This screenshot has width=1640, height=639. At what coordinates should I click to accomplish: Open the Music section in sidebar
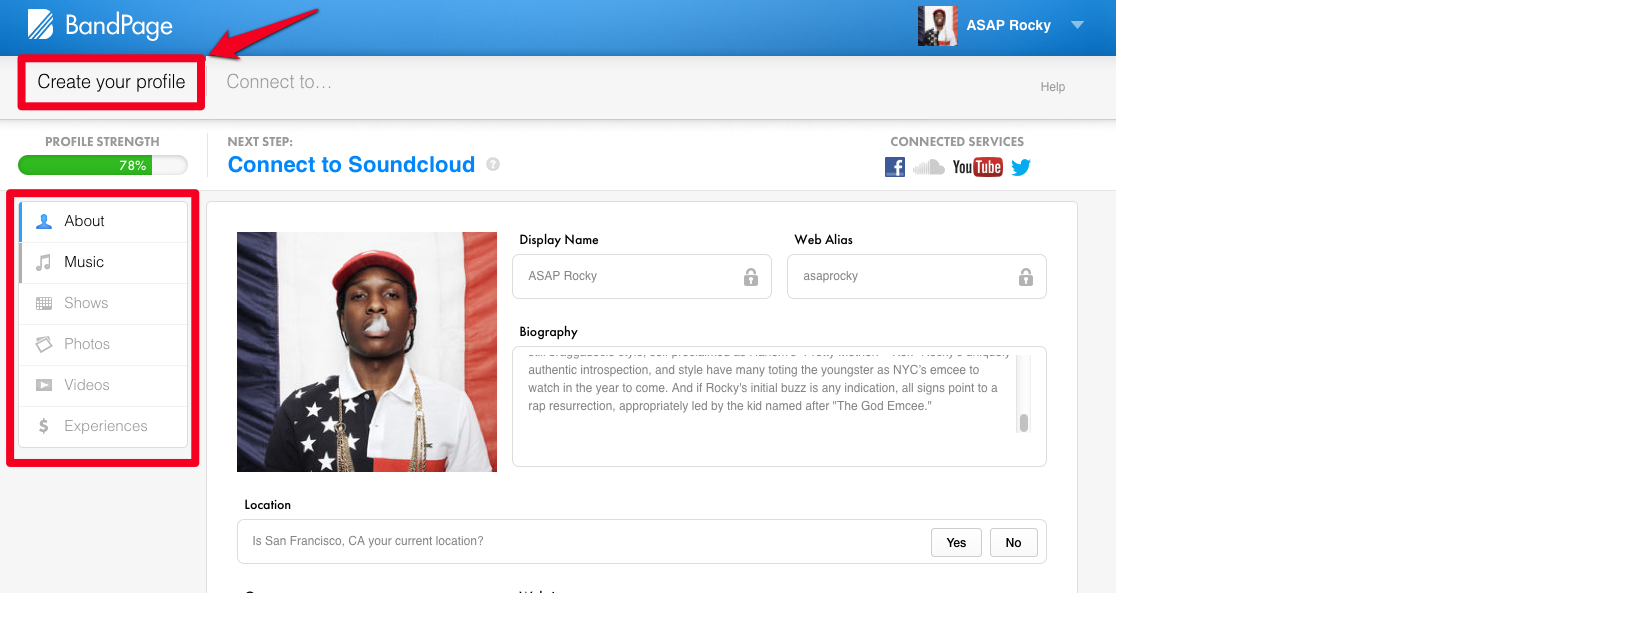pos(103,262)
